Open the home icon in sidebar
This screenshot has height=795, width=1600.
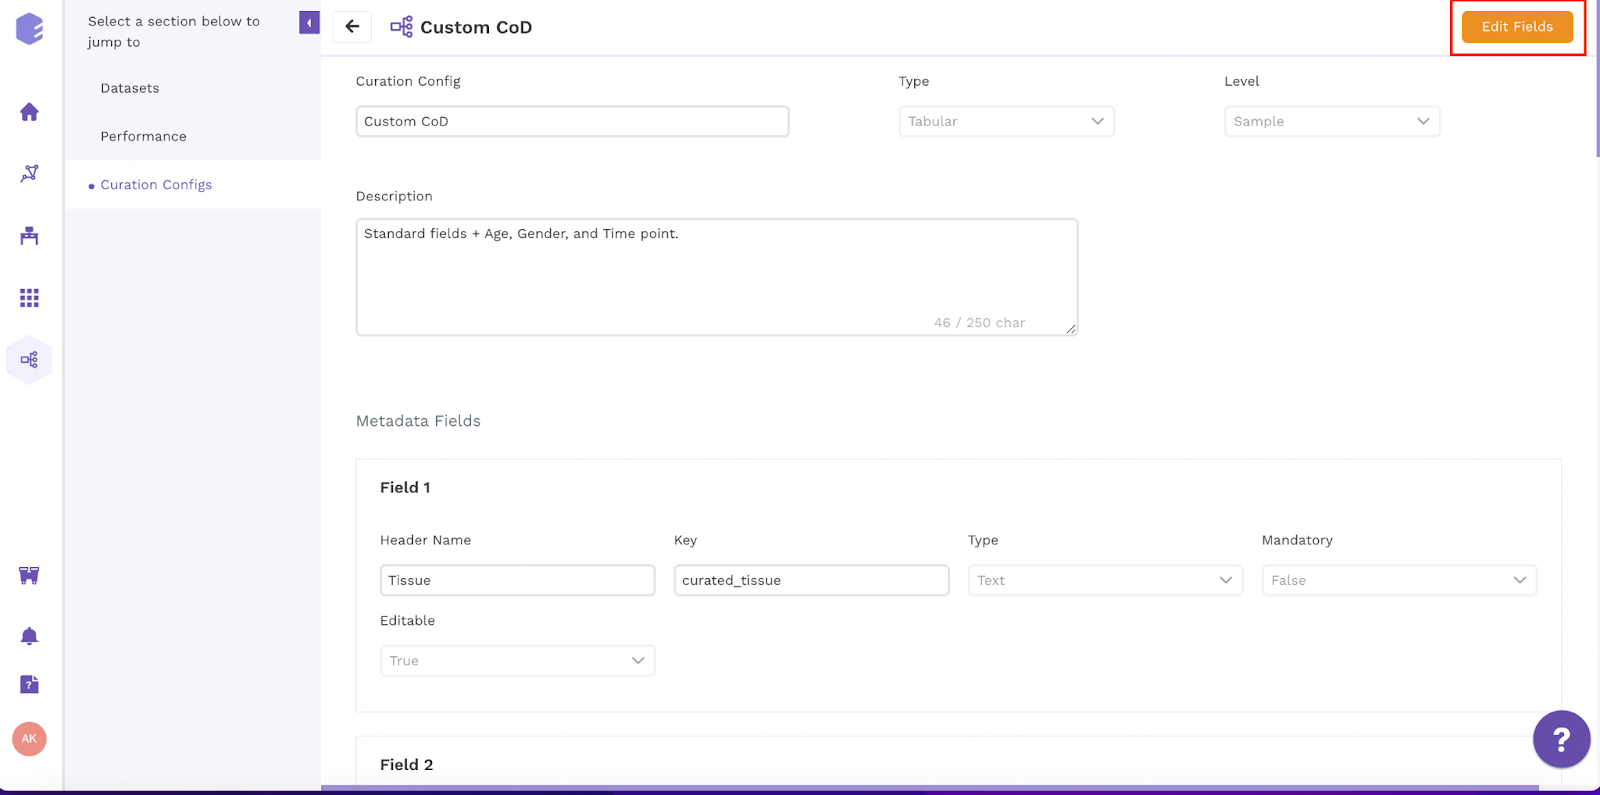click(29, 112)
